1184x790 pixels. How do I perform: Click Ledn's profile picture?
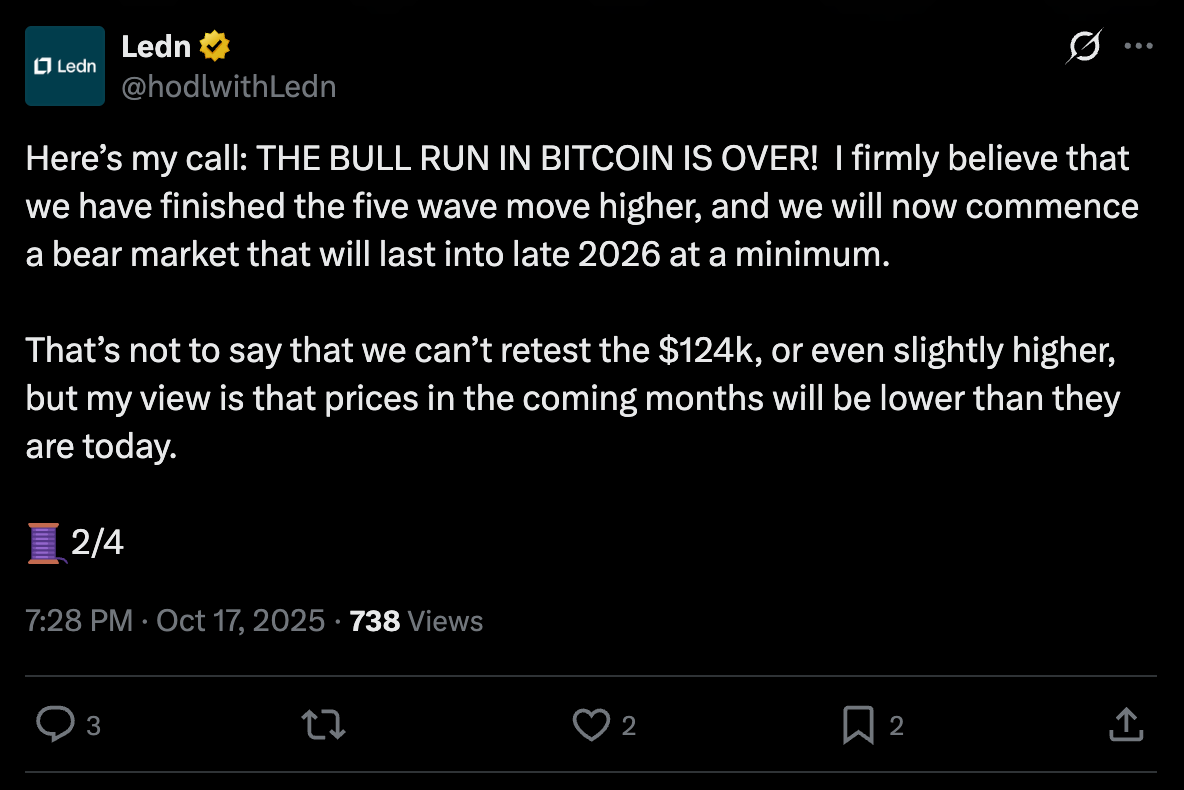pos(64,65)
